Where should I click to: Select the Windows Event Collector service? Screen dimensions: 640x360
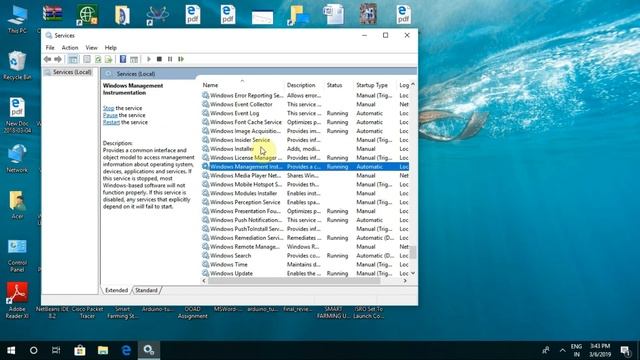click(305, 104)
